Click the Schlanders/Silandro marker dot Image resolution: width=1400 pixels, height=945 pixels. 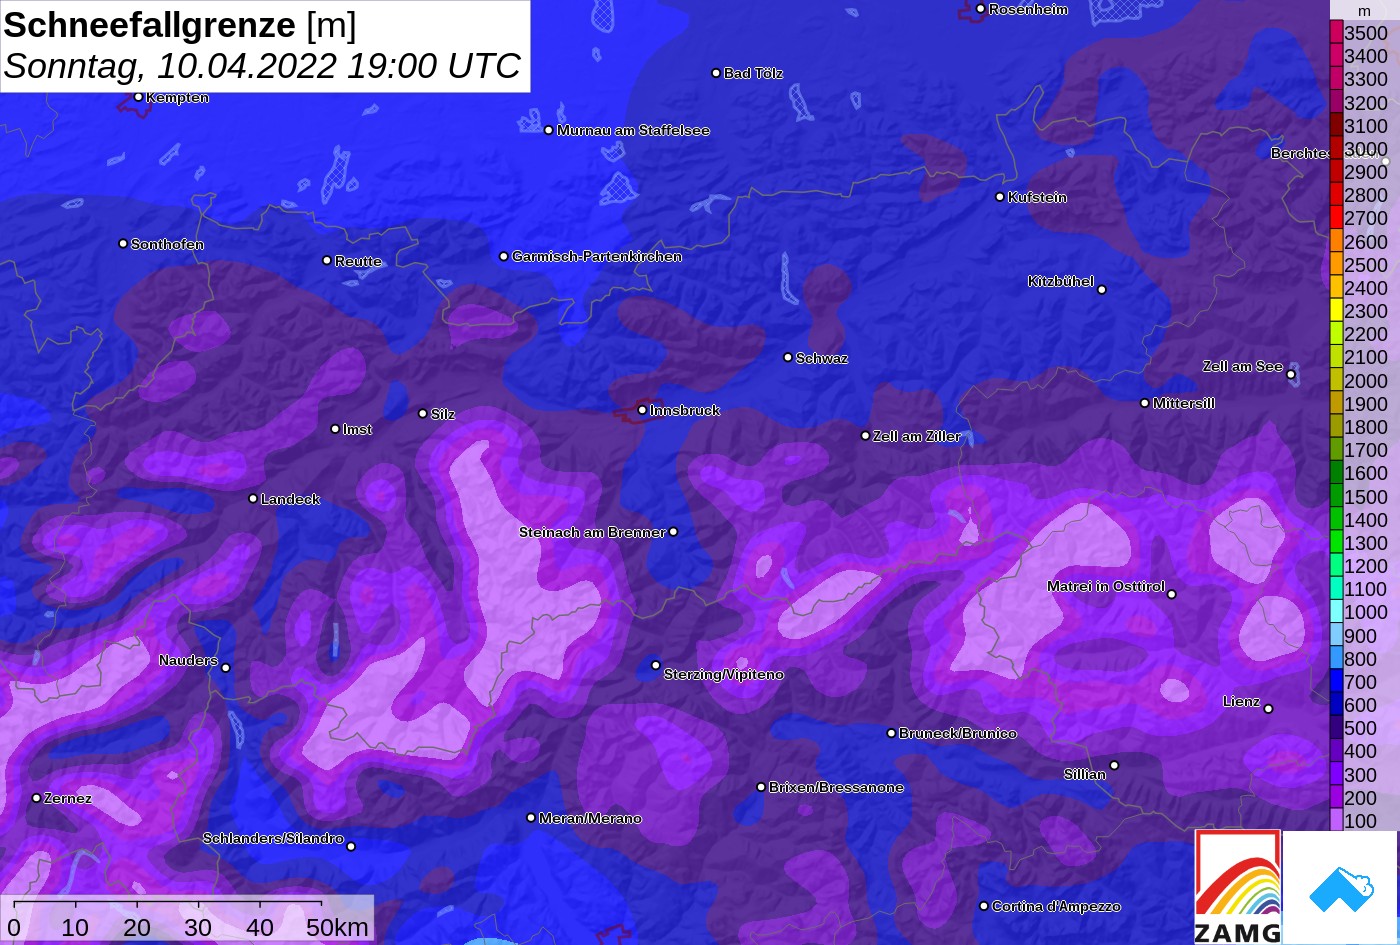point(351,846)
